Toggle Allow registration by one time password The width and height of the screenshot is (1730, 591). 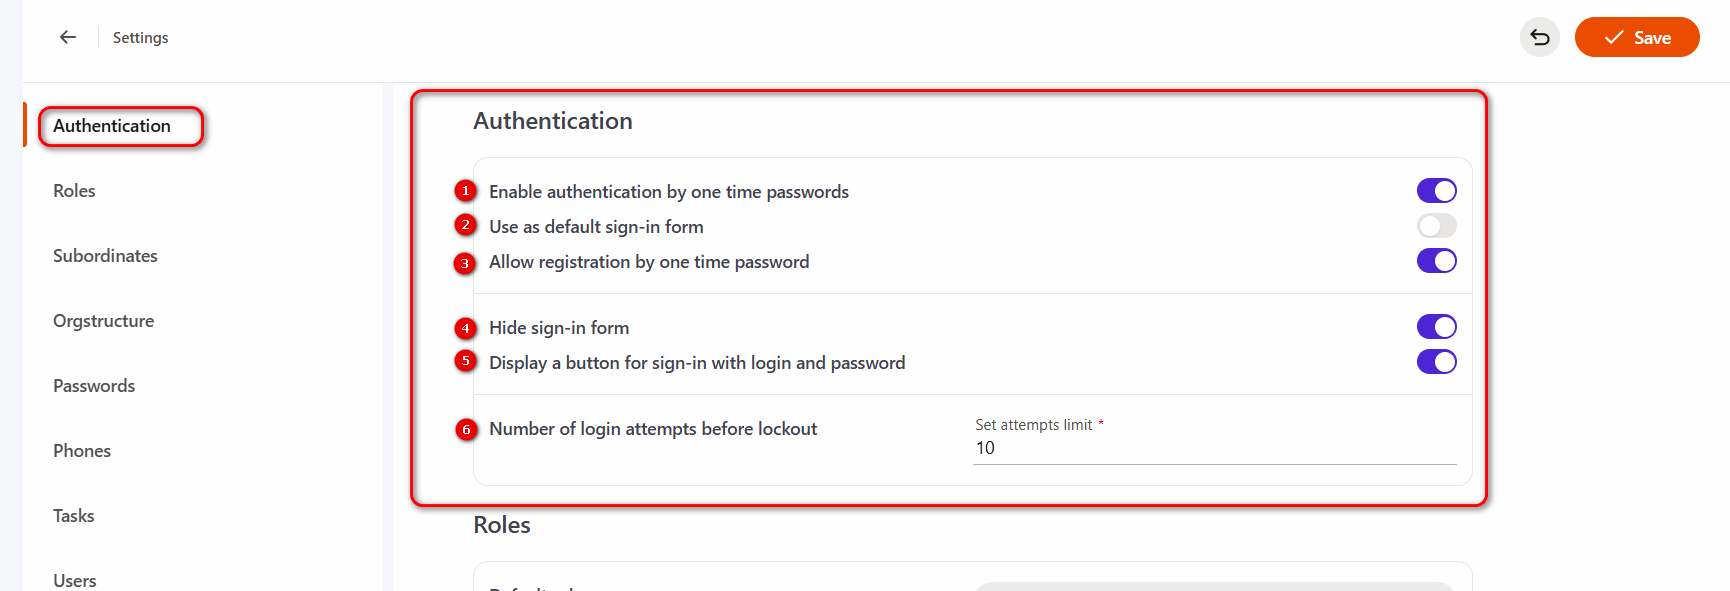pos(1436,261)
